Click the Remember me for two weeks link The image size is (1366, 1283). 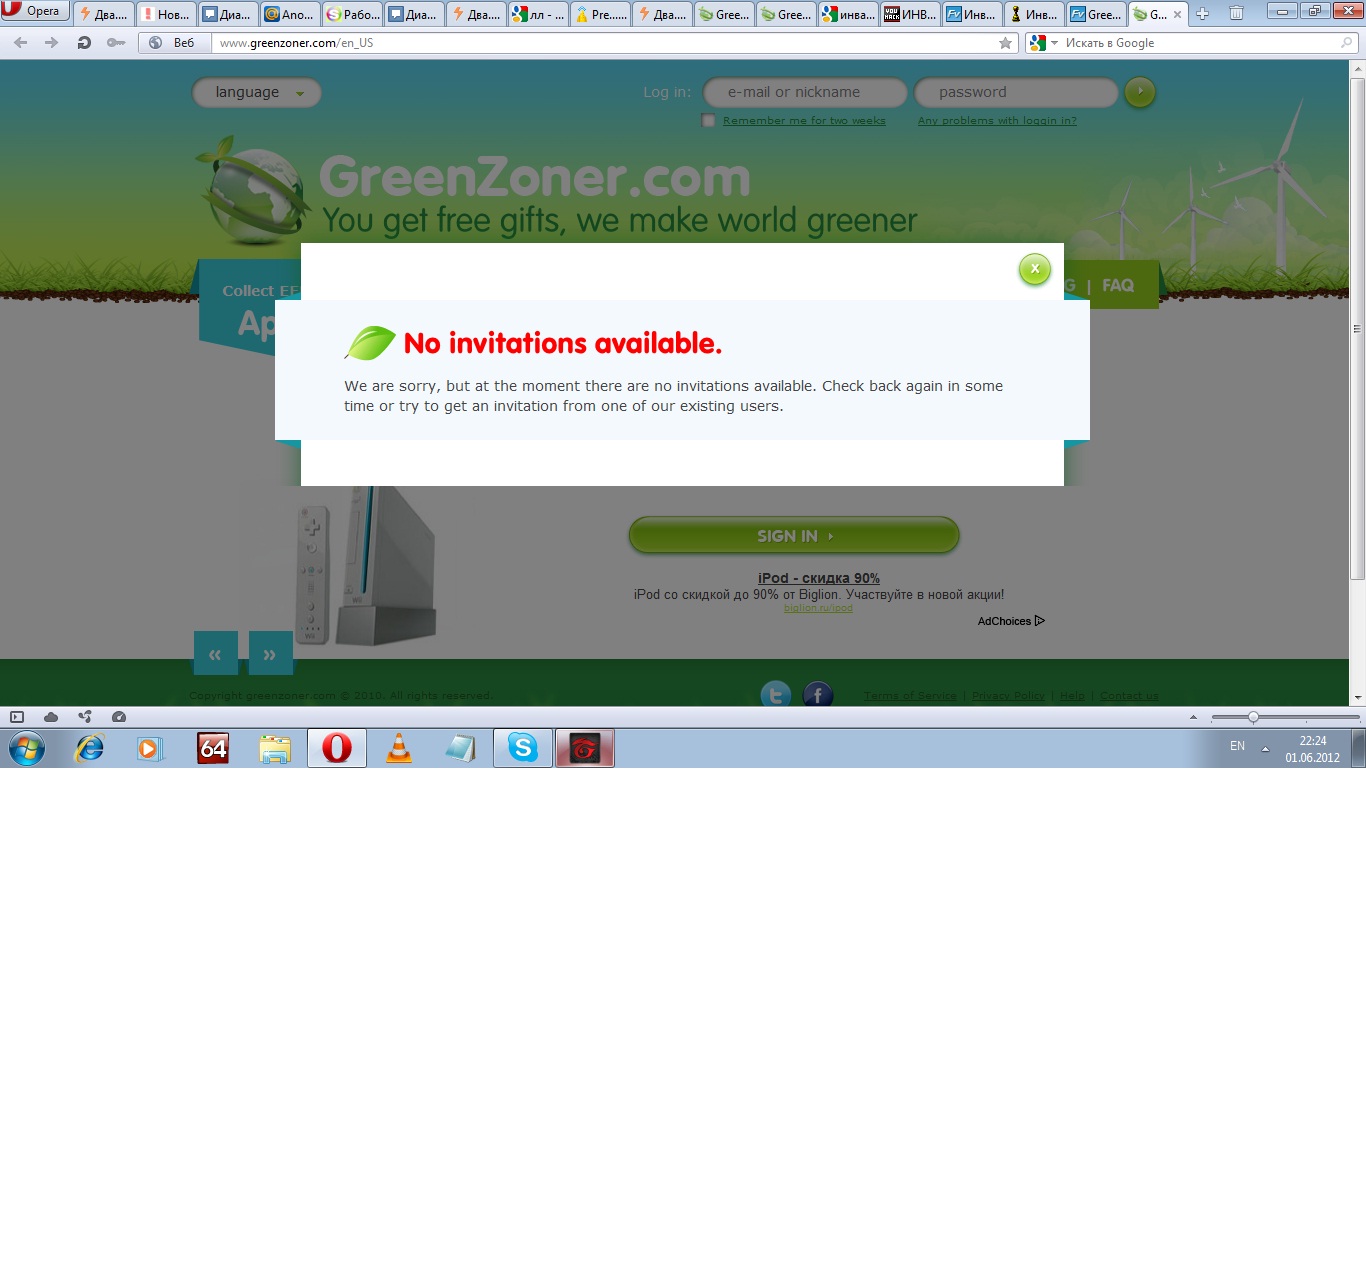pos(804,121)
